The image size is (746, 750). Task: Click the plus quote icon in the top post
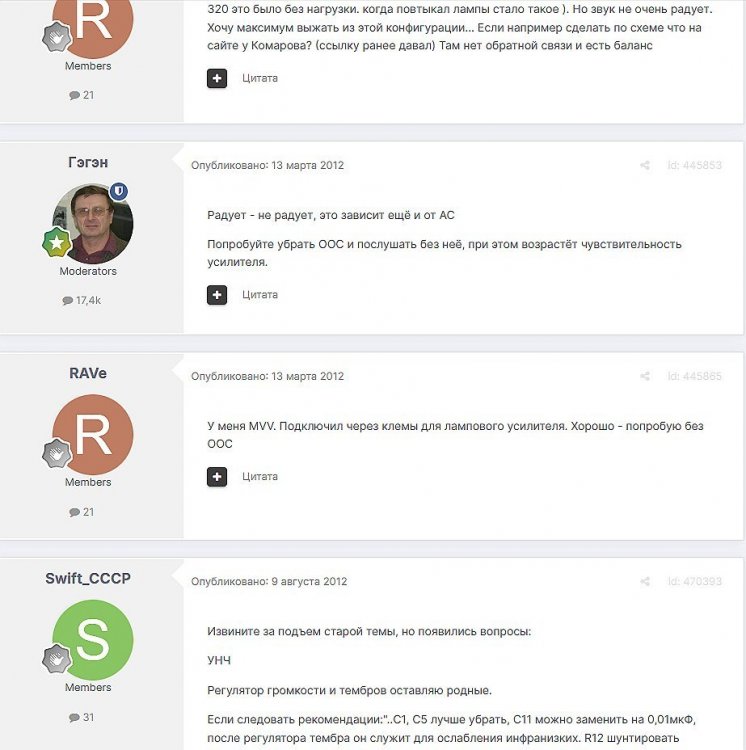(217, 78)
